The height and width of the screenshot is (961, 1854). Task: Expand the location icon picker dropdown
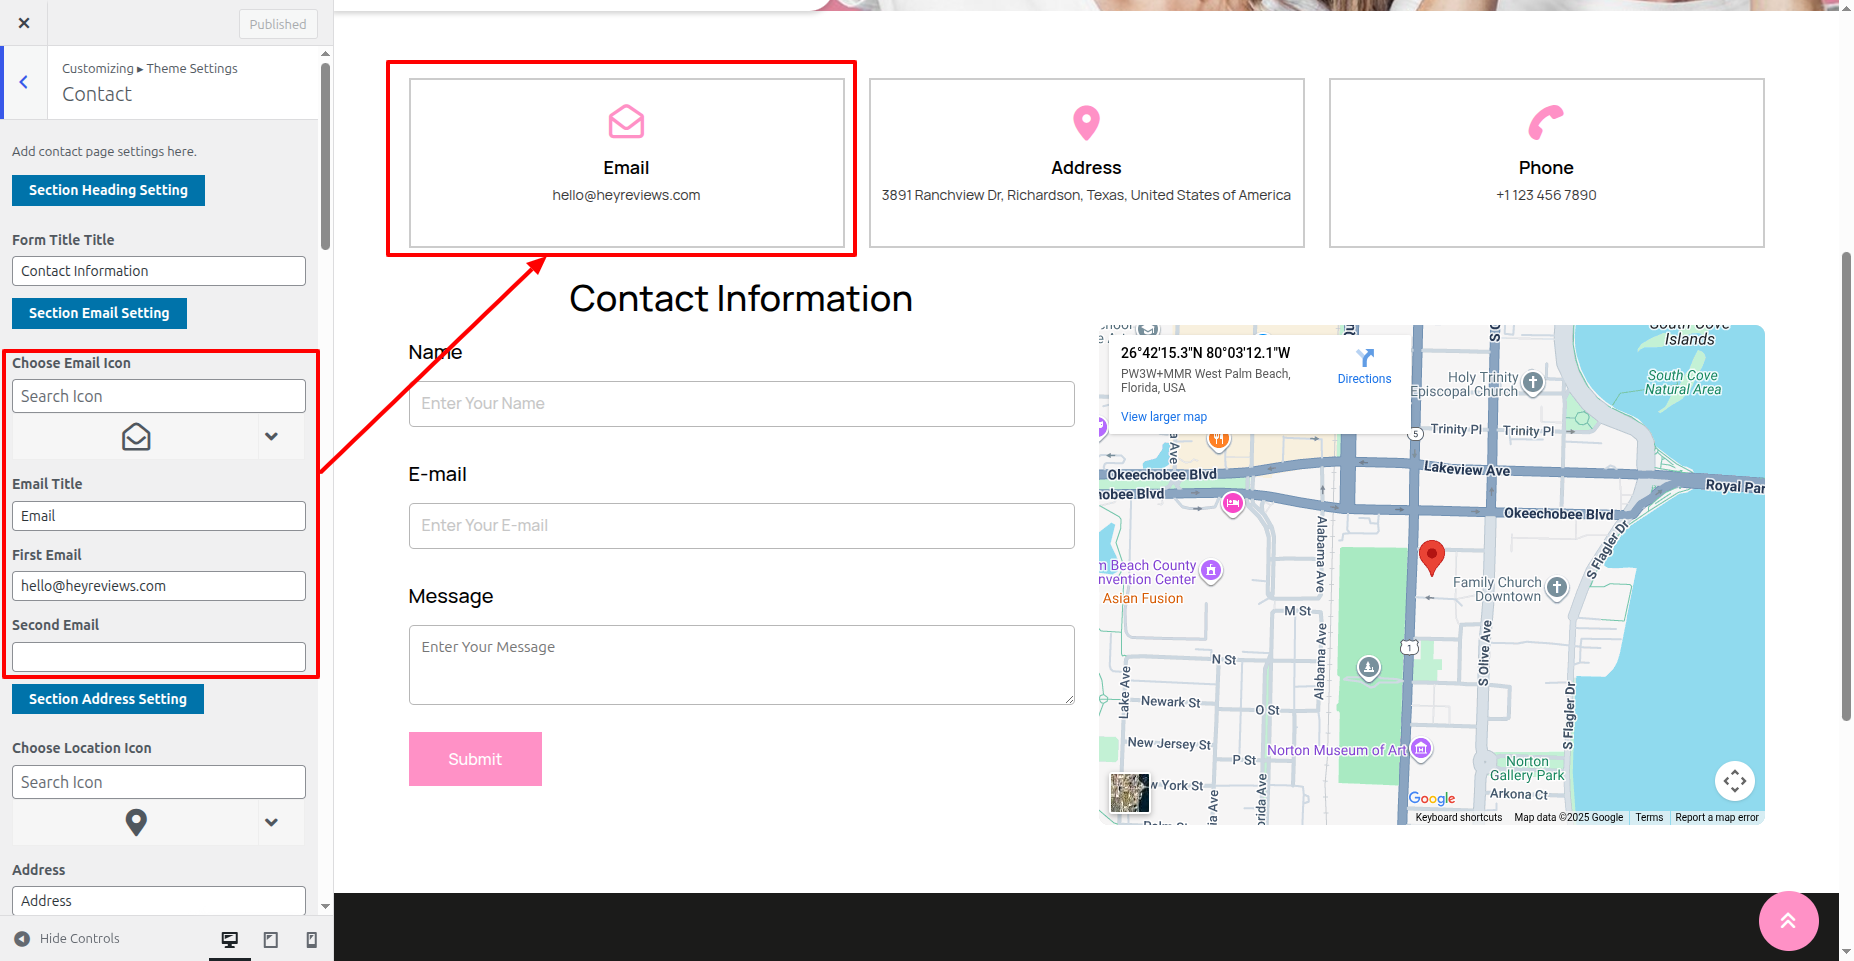coord(271,822)
